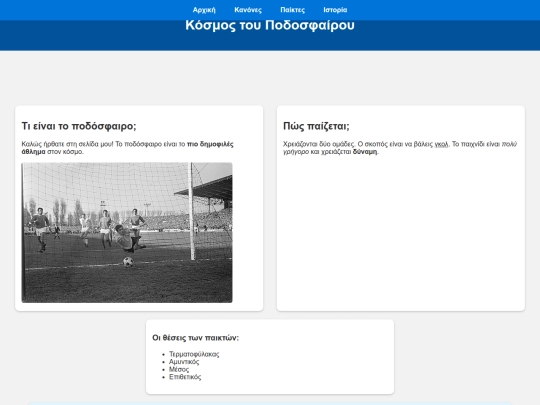Screen dimensions: 540x405
Task: Select the Ιστορία navigation link
Action: coord(335,10)
